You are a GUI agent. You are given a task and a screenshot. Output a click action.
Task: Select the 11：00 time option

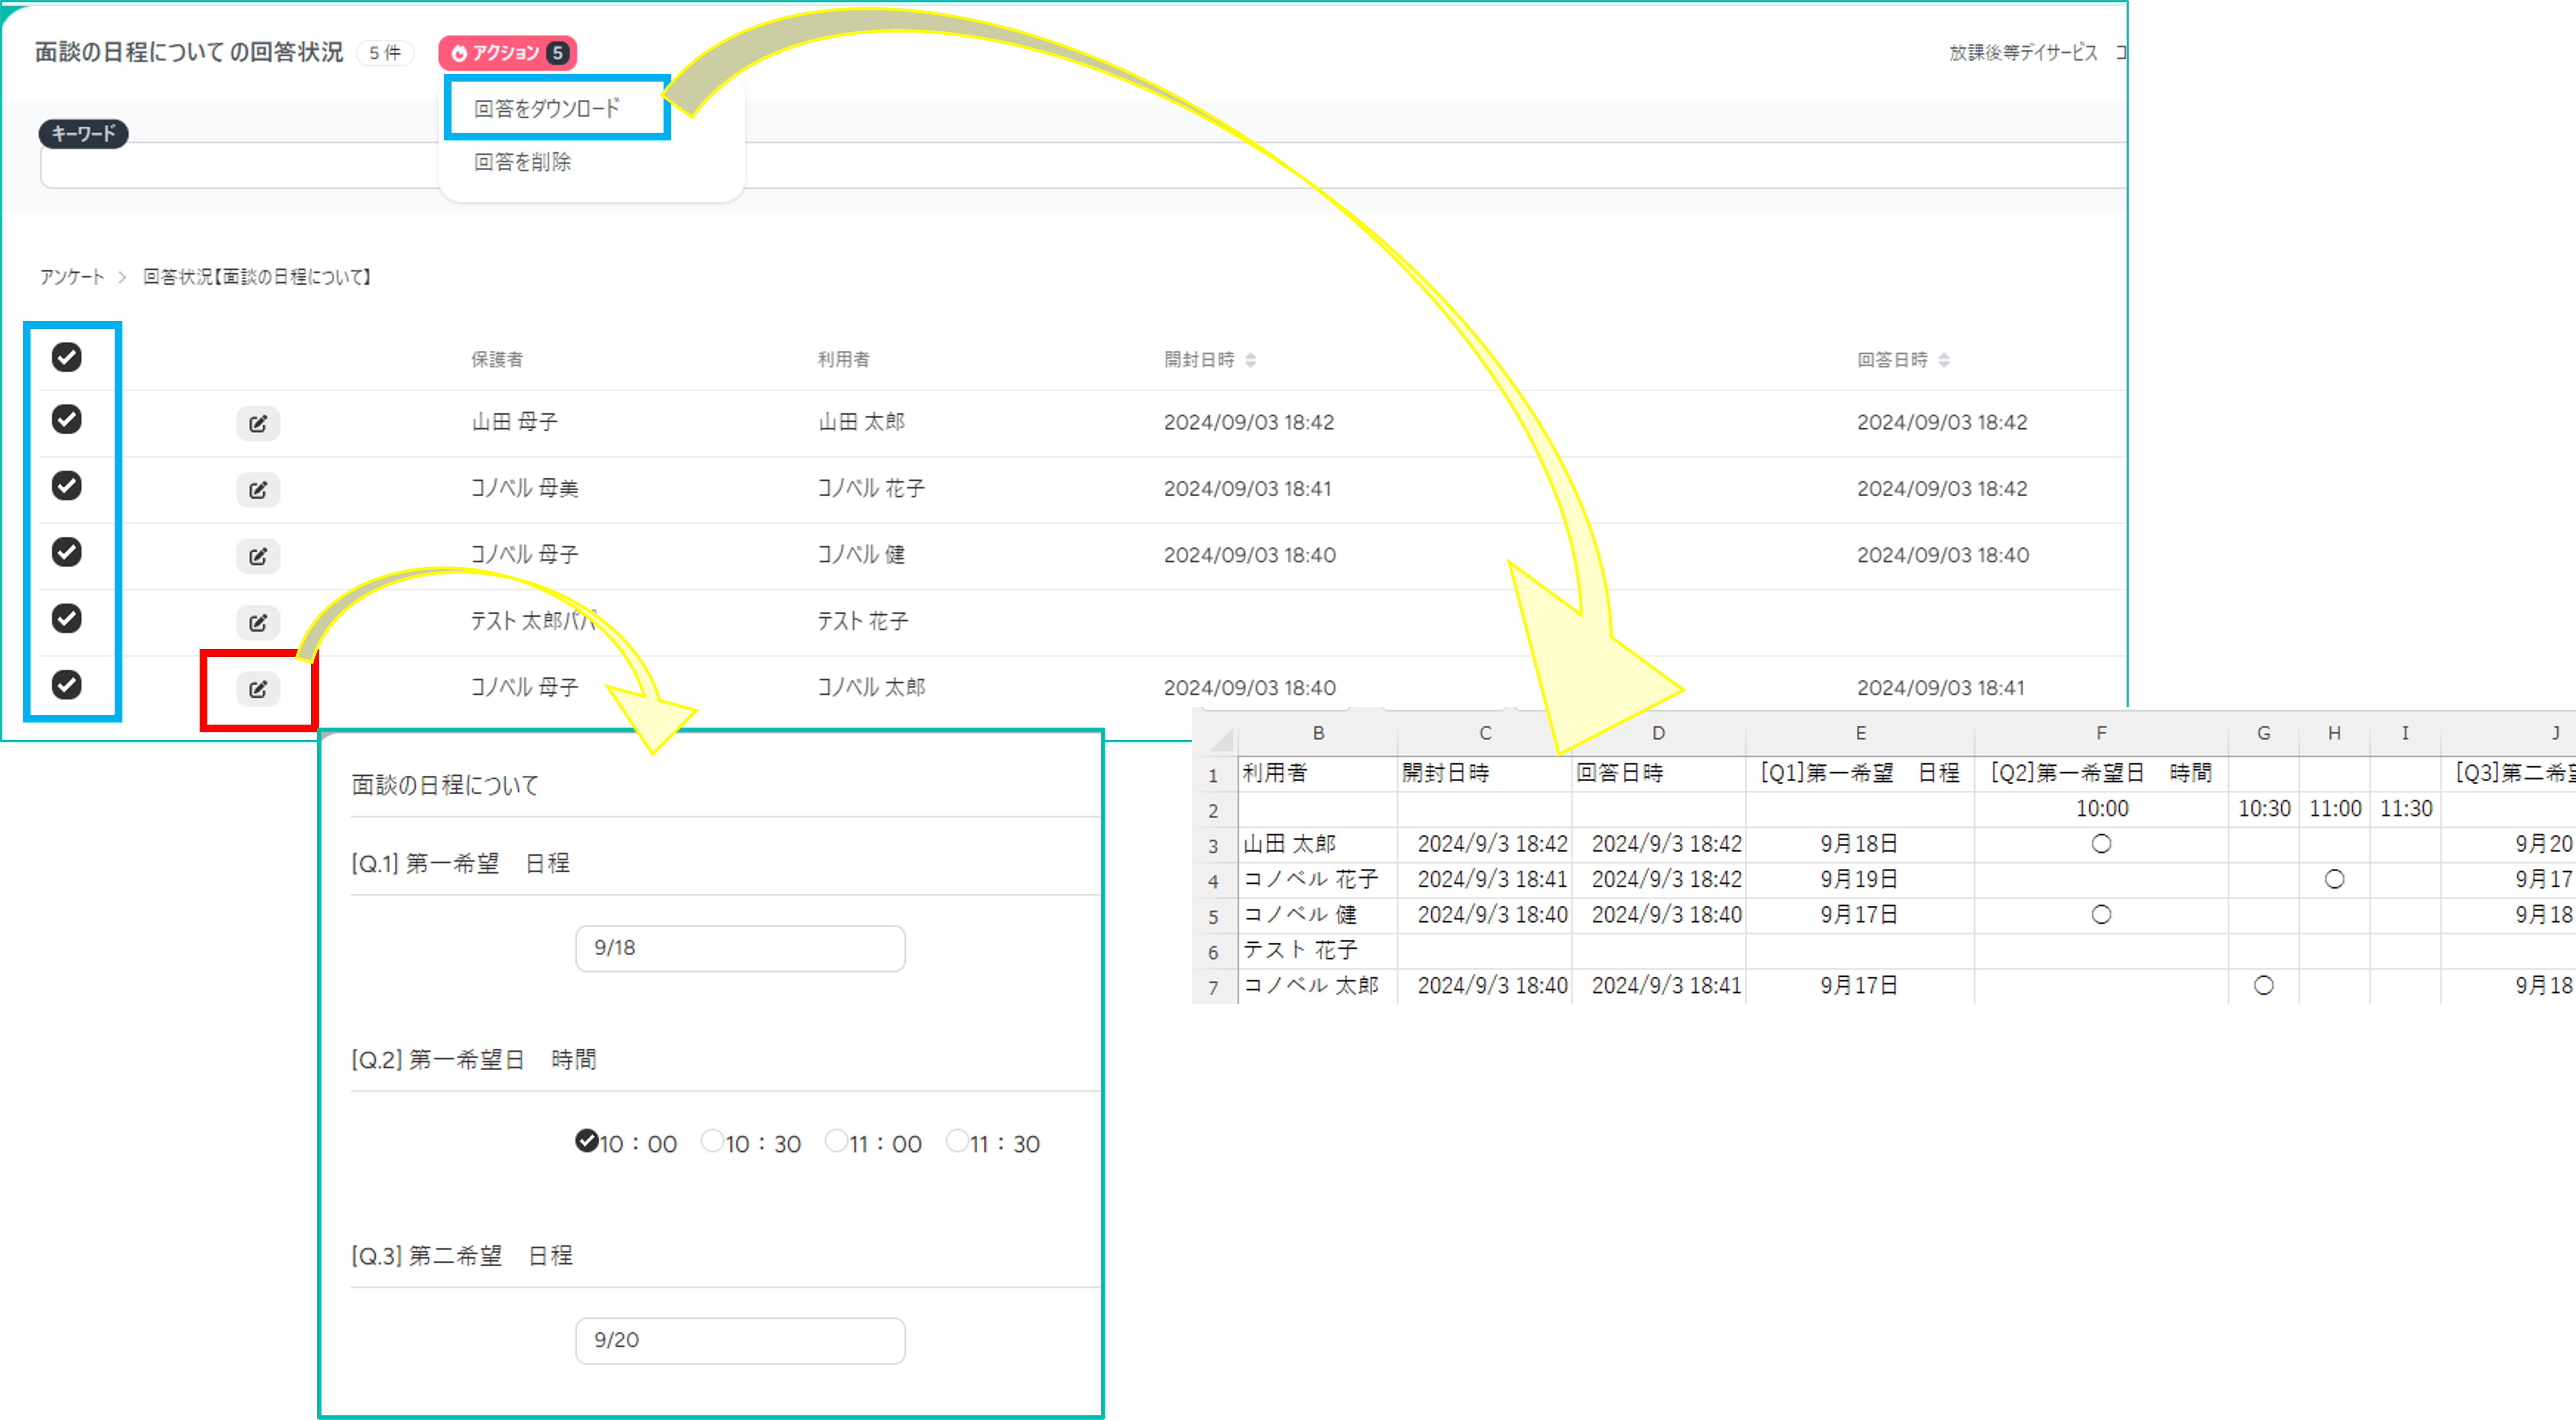836,1140
